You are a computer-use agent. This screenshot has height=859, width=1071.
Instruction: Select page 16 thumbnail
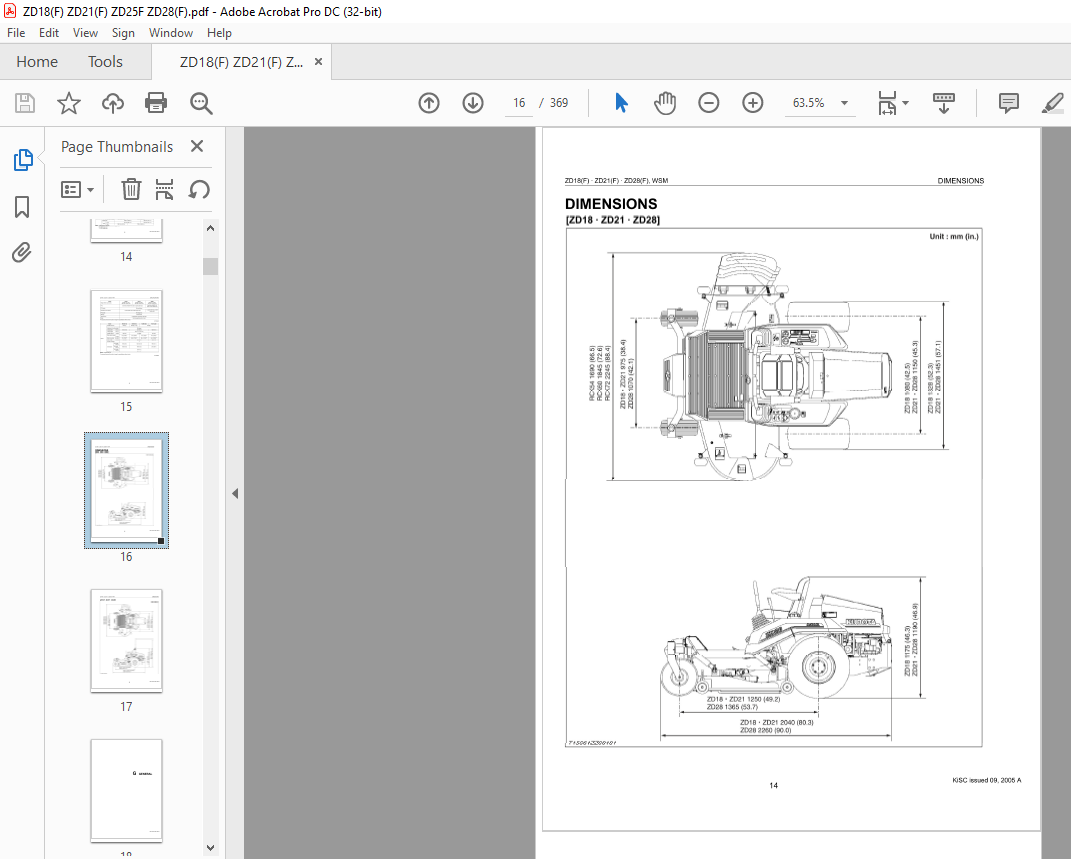click(x=126, y=490)
